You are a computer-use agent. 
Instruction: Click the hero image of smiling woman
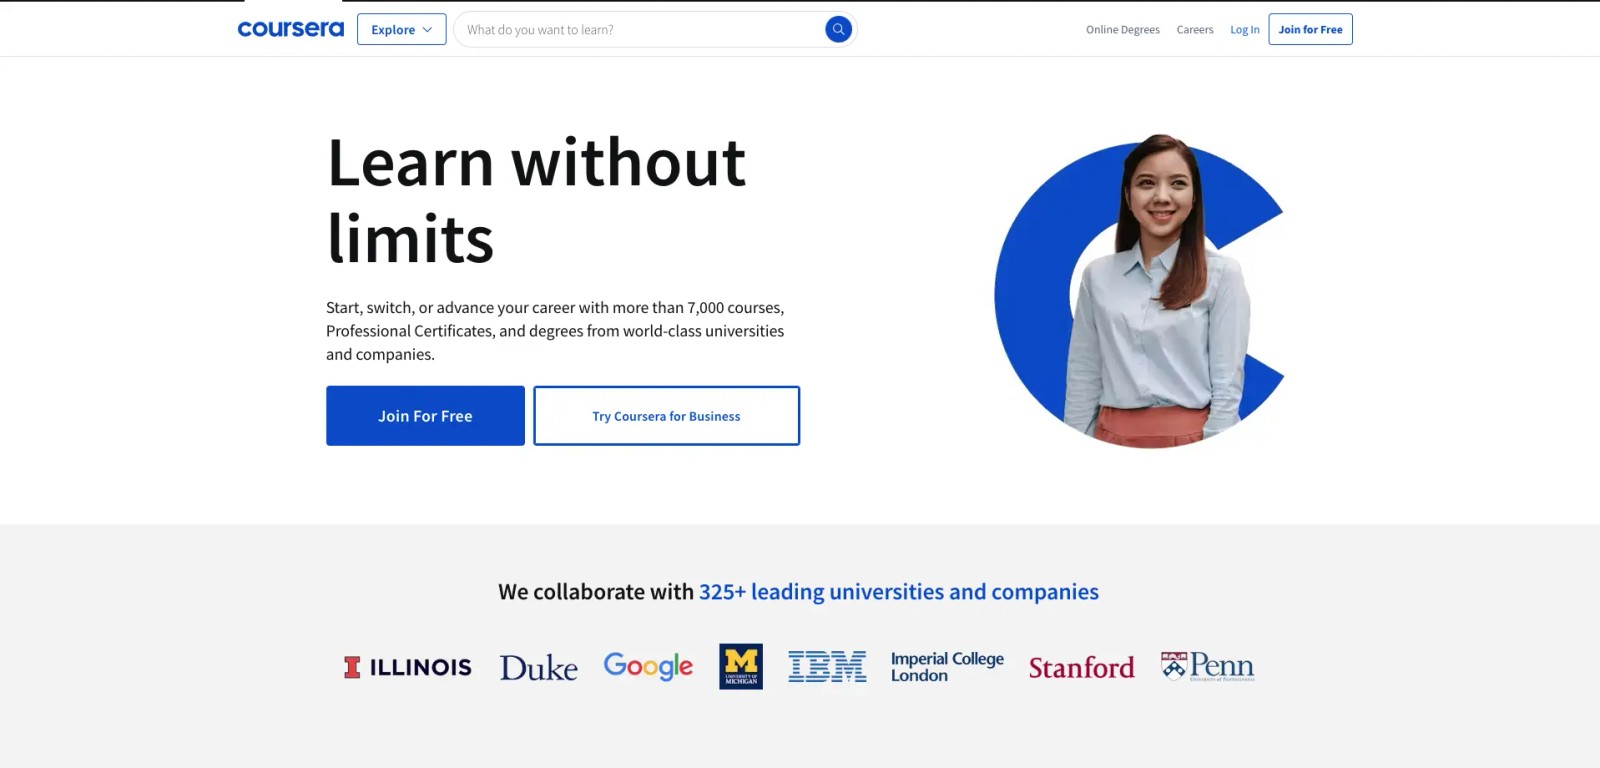pyautogui.click(x=1140, y=292)
